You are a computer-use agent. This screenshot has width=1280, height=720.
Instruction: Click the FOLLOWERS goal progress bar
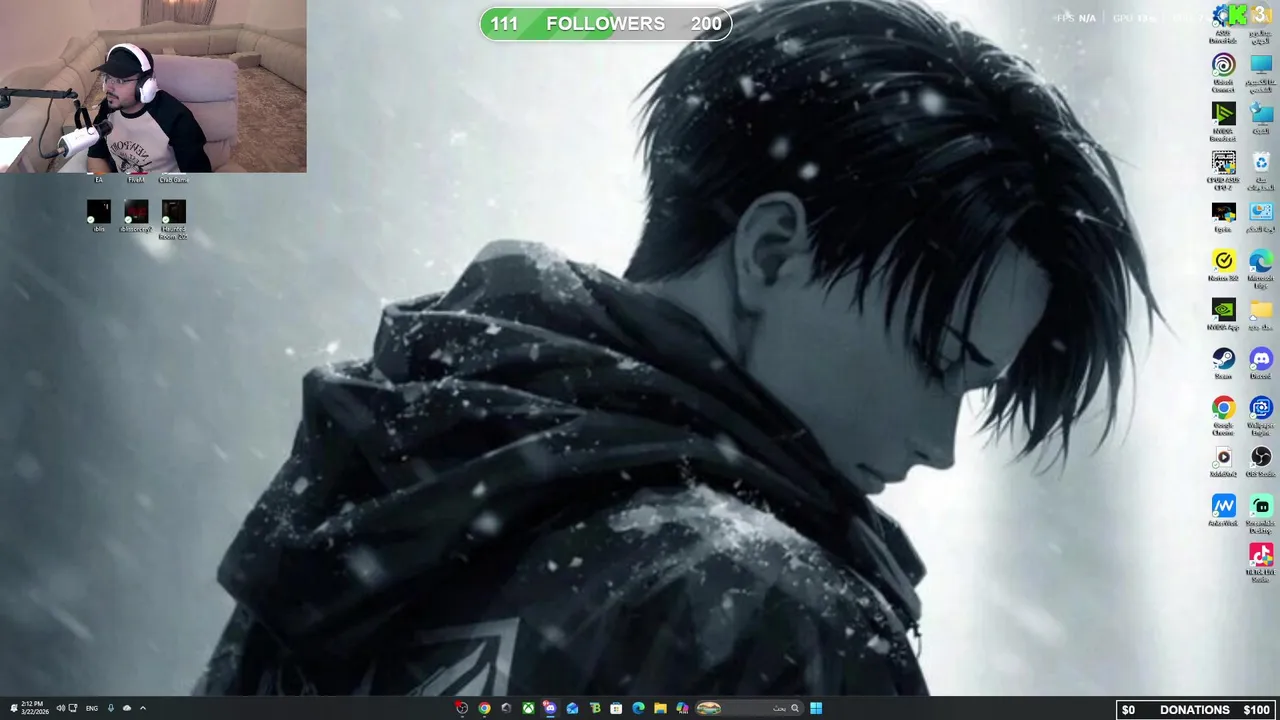pos(606,24)
